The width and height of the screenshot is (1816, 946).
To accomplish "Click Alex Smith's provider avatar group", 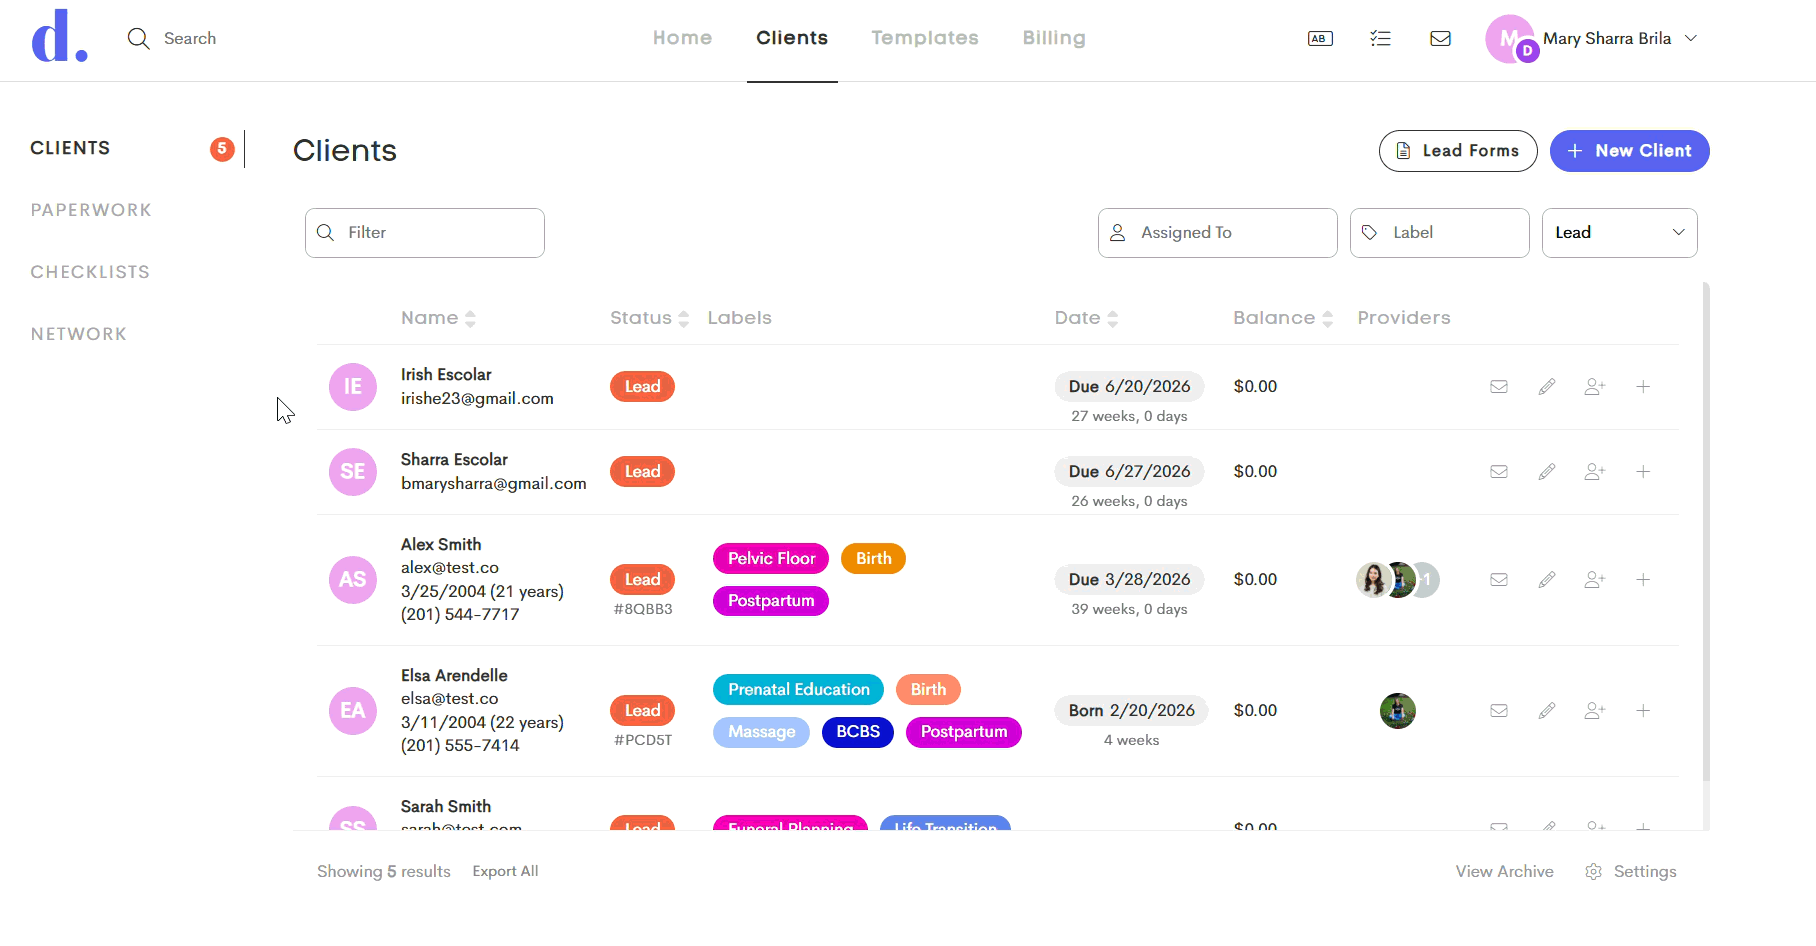I will [1398, 580].
